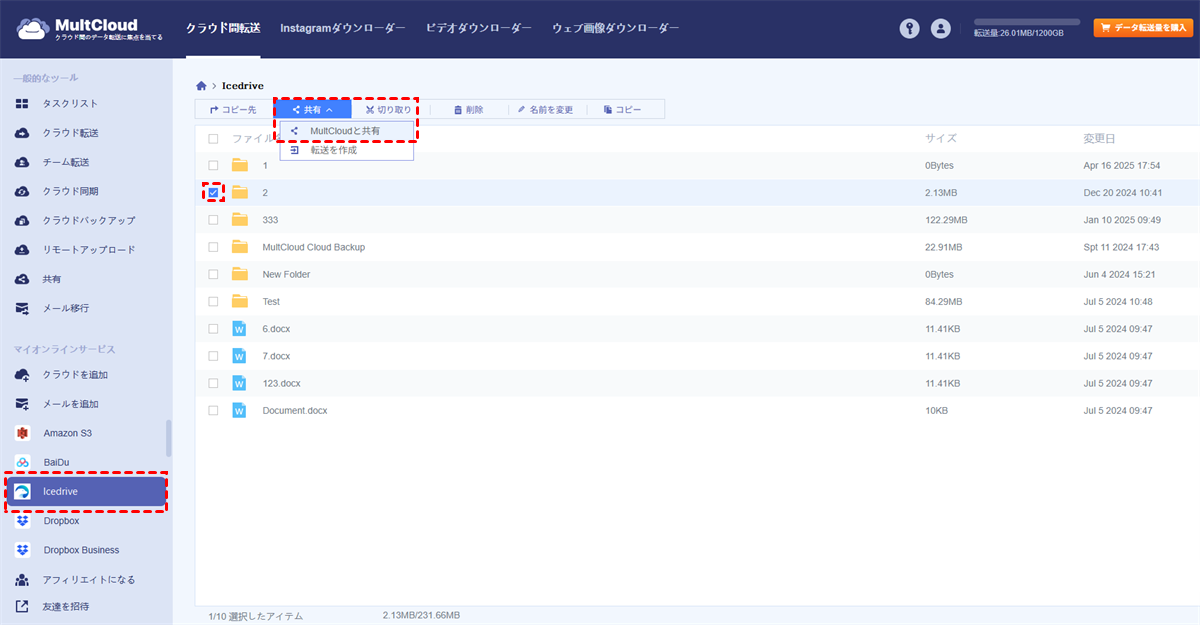The width and height of the screenshot is (1200, 625).
Task: Click the コピー先 toolbar button
Action: pos(233,110)
